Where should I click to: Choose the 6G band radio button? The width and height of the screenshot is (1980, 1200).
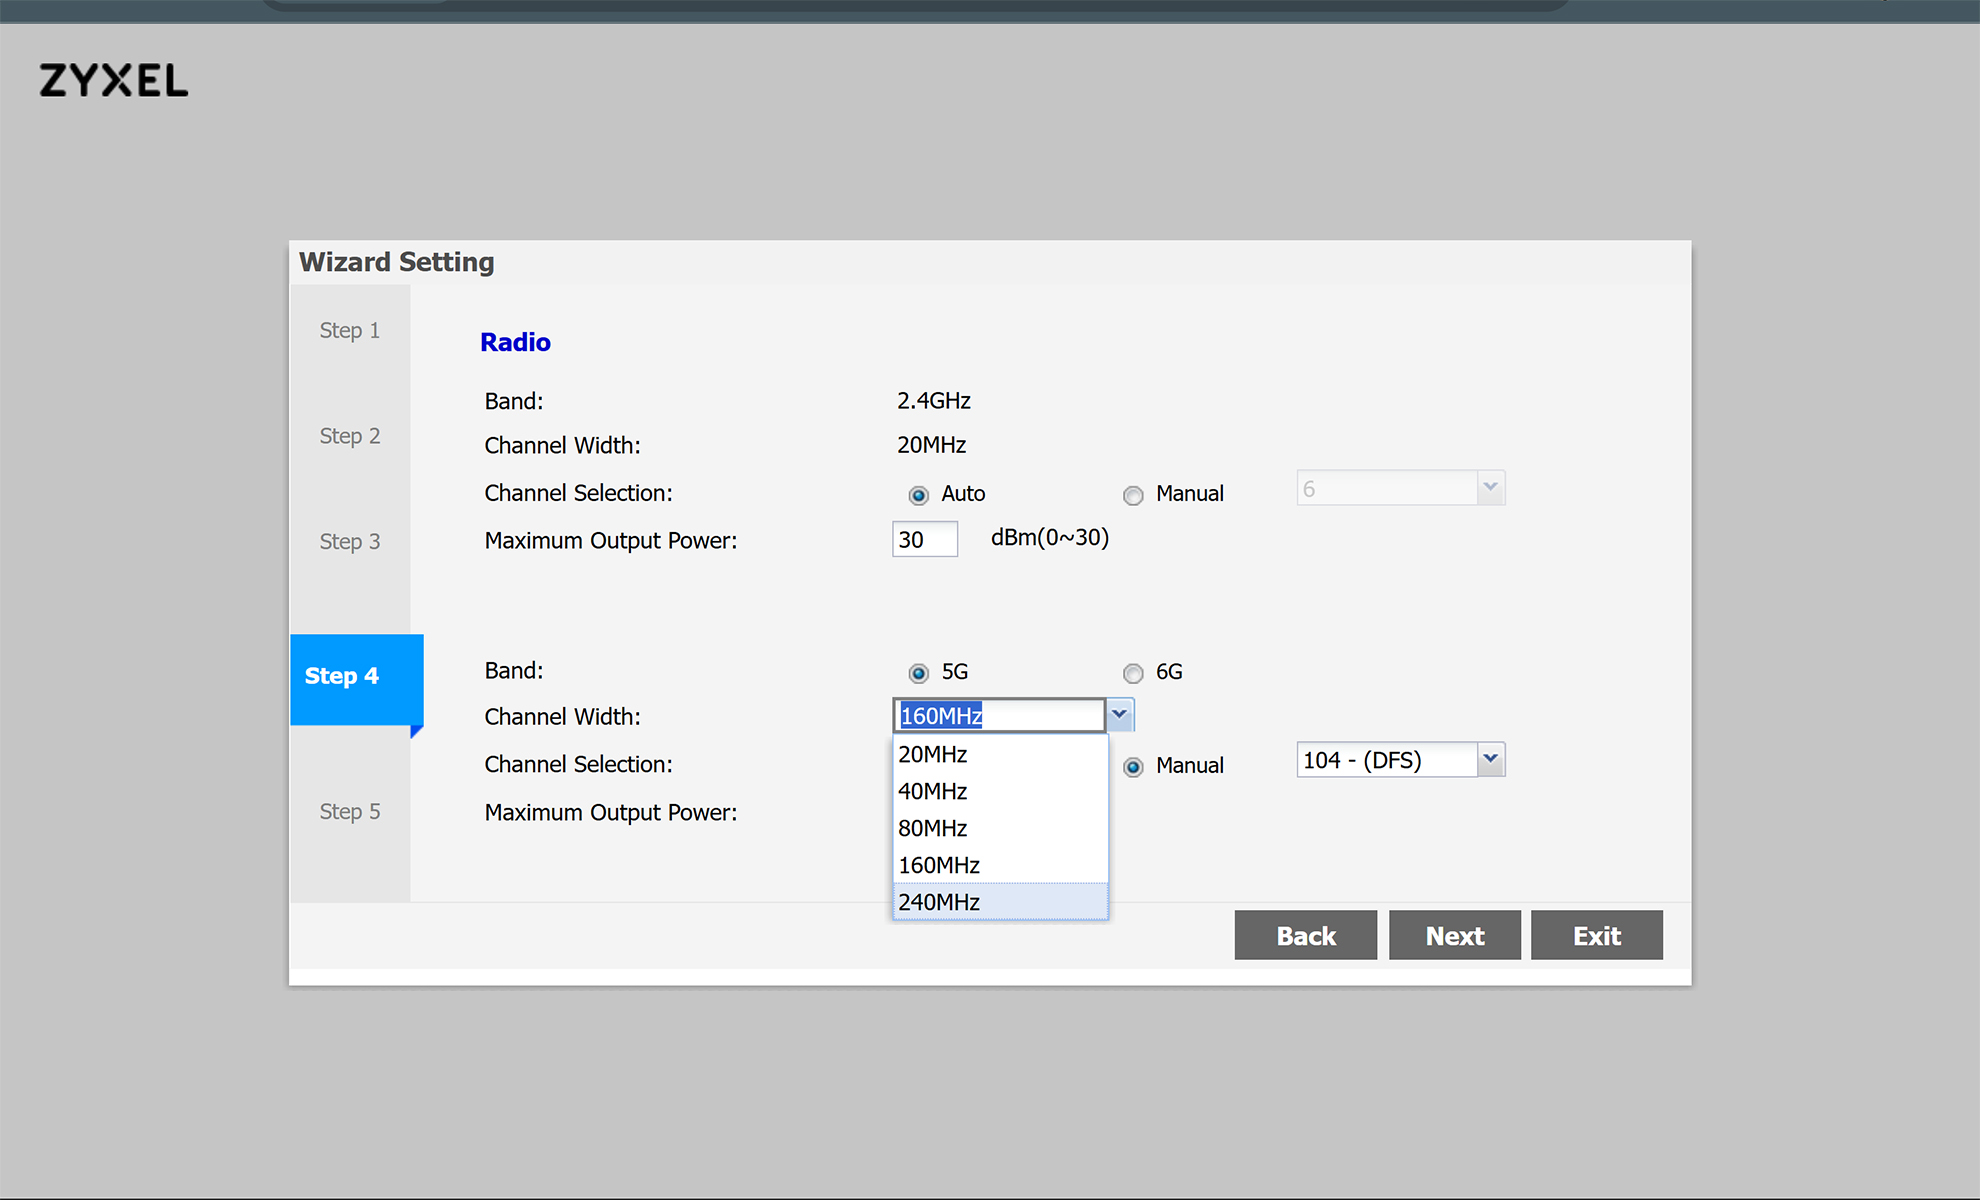click(x=1133, y=673)
